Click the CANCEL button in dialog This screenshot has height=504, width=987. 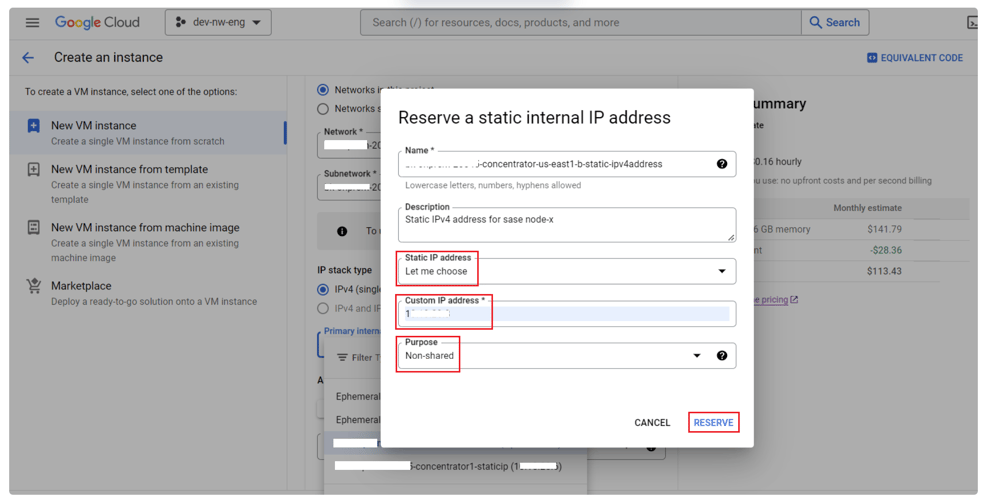[652, 423]
